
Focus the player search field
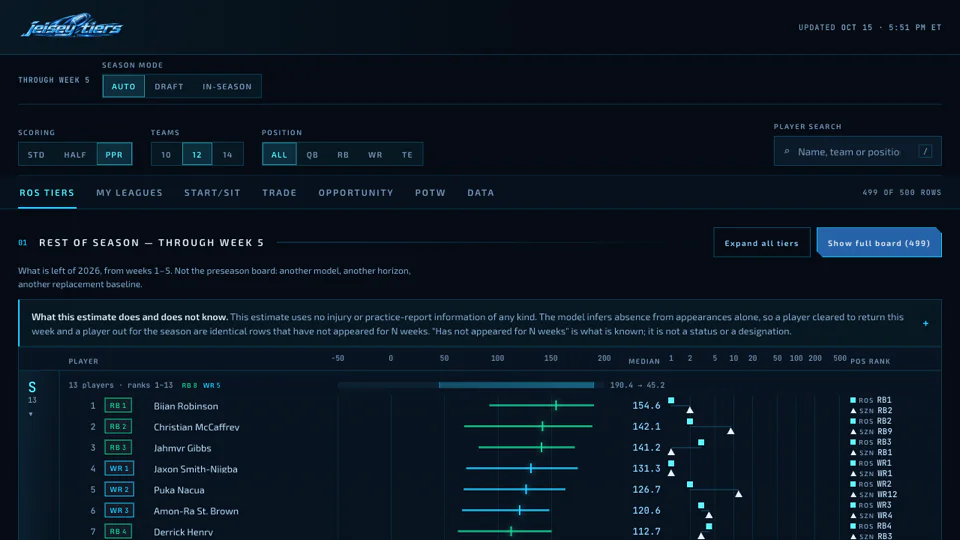point(857,151)
